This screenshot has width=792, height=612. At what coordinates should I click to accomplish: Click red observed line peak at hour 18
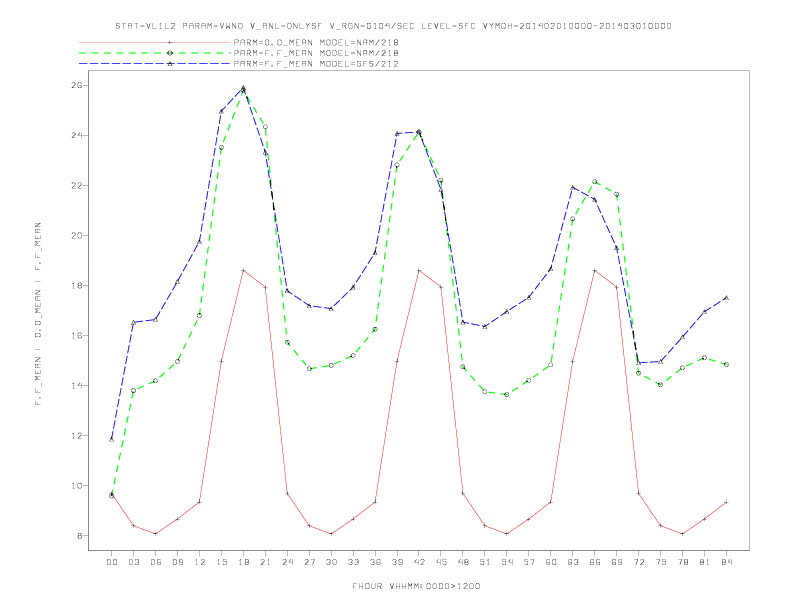tap(243, 271)
